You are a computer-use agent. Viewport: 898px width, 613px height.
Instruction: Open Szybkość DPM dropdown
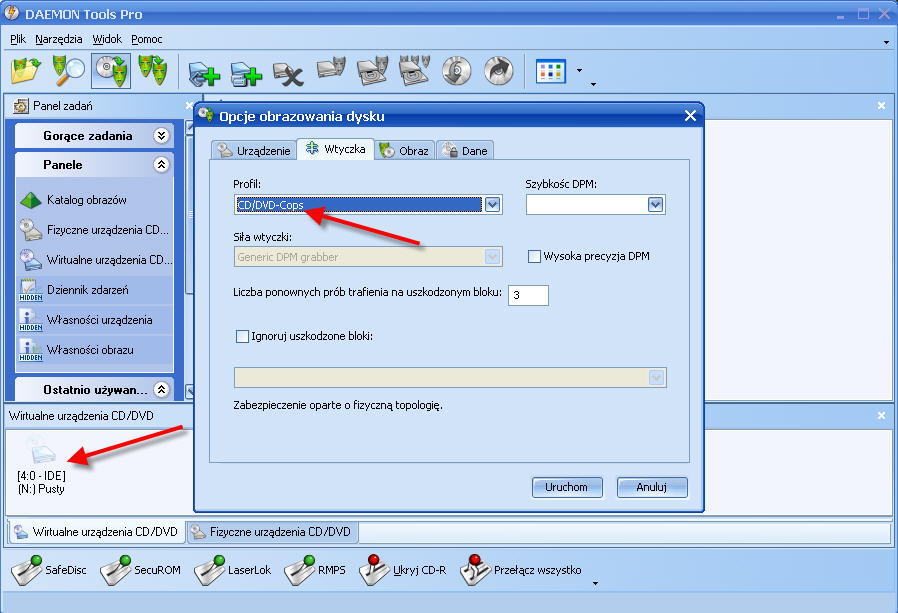pyautogui.click(x=655, y=205)
